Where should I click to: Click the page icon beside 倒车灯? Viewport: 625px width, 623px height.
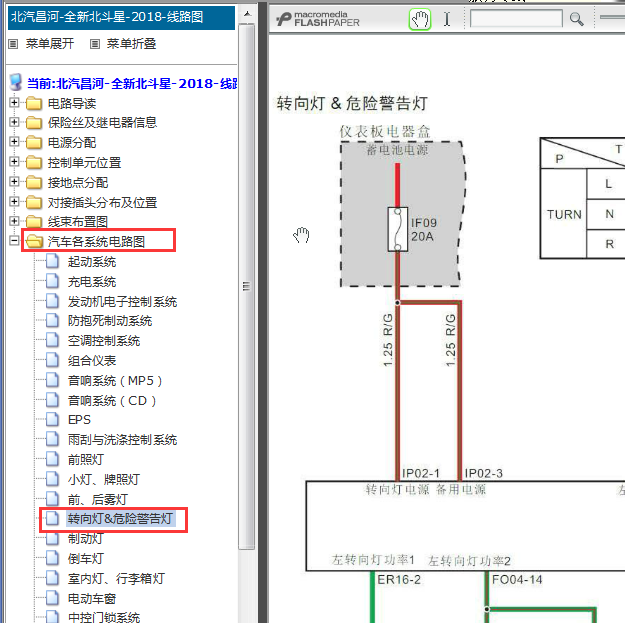click(x=52, y=558)
